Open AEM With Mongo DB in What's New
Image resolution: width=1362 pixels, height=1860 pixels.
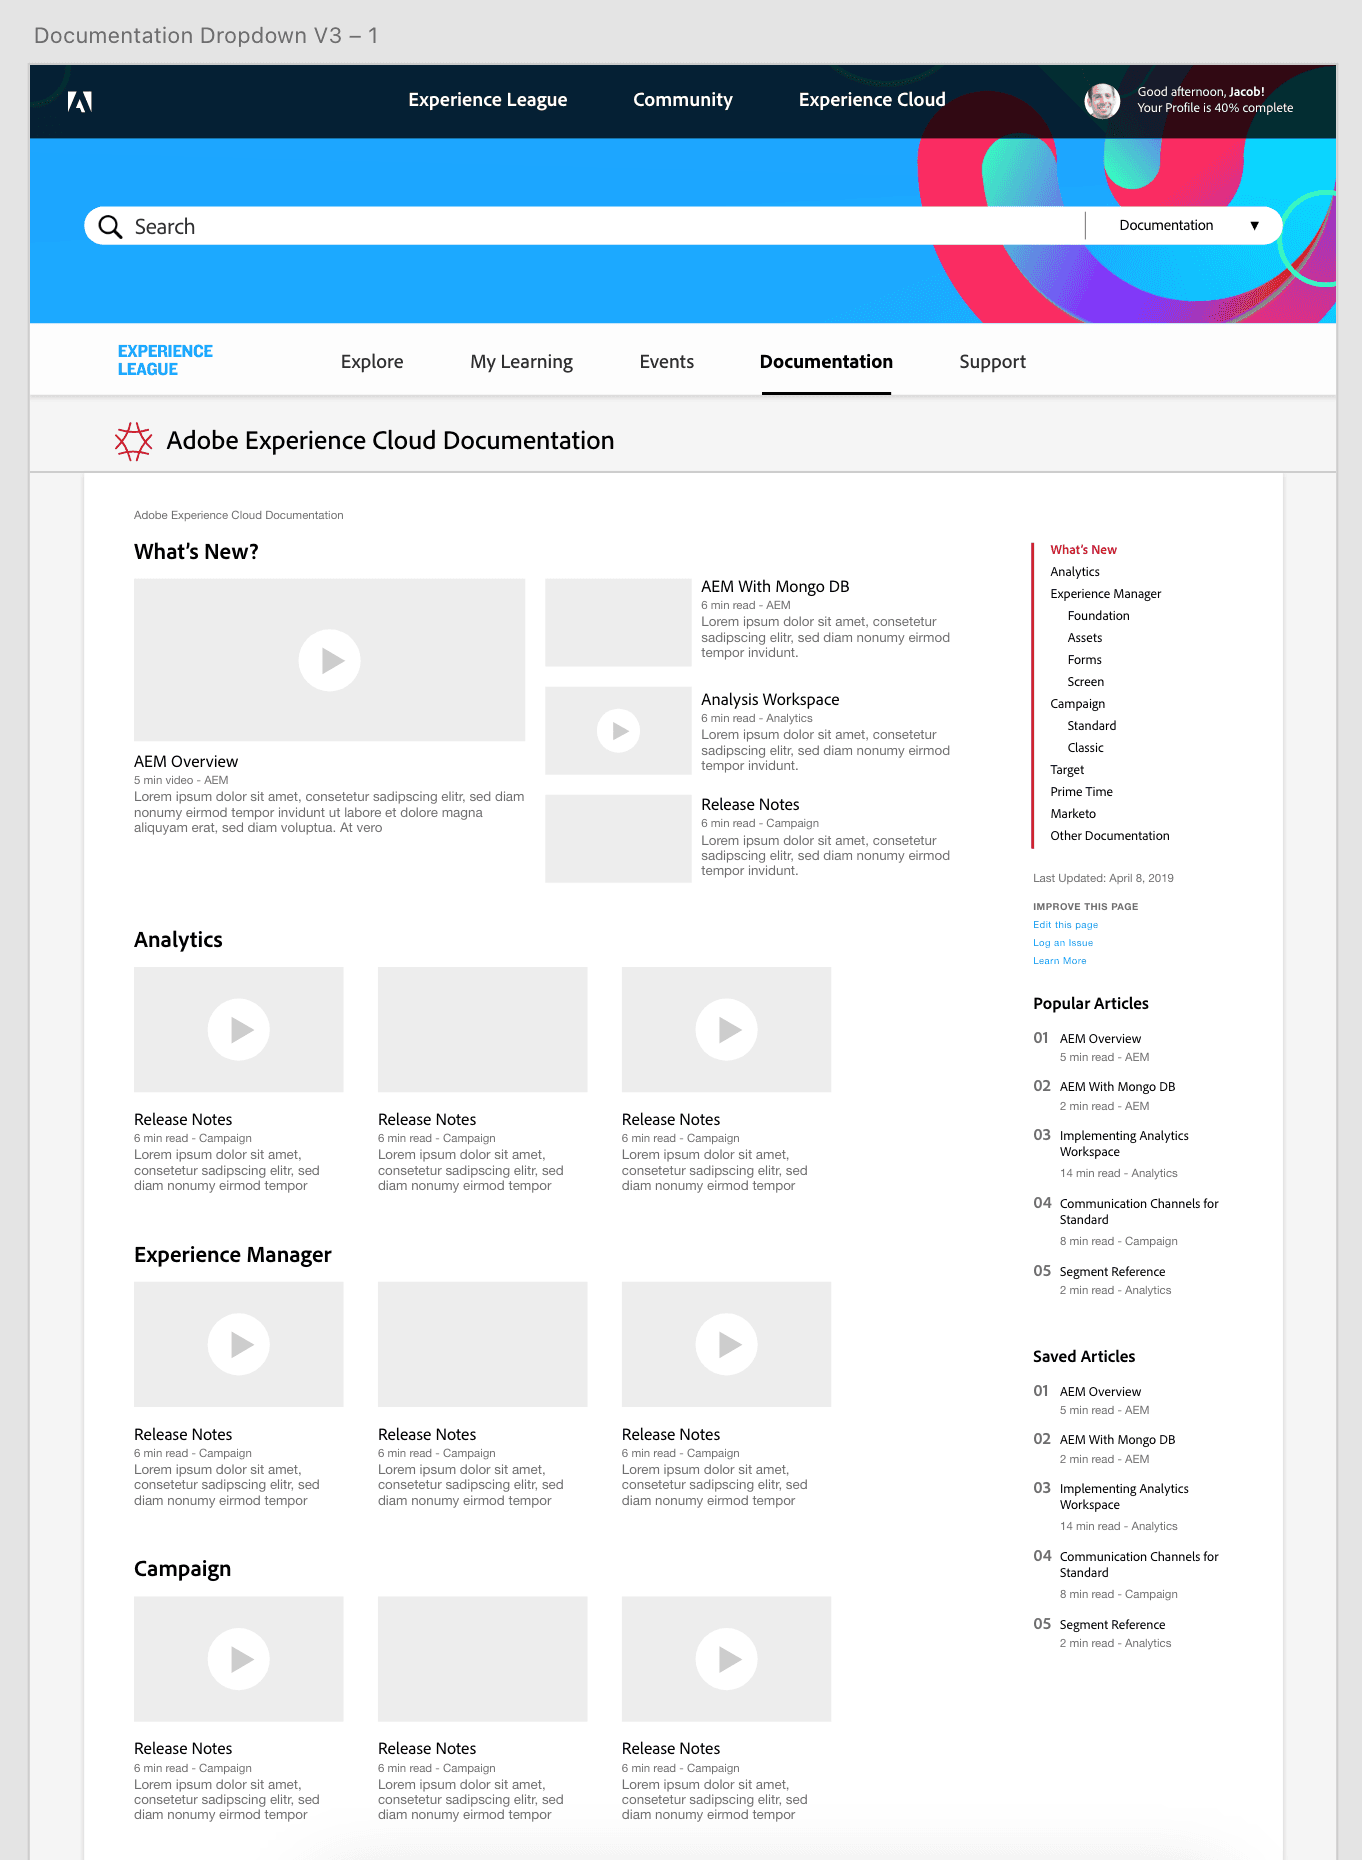(775, 587)
